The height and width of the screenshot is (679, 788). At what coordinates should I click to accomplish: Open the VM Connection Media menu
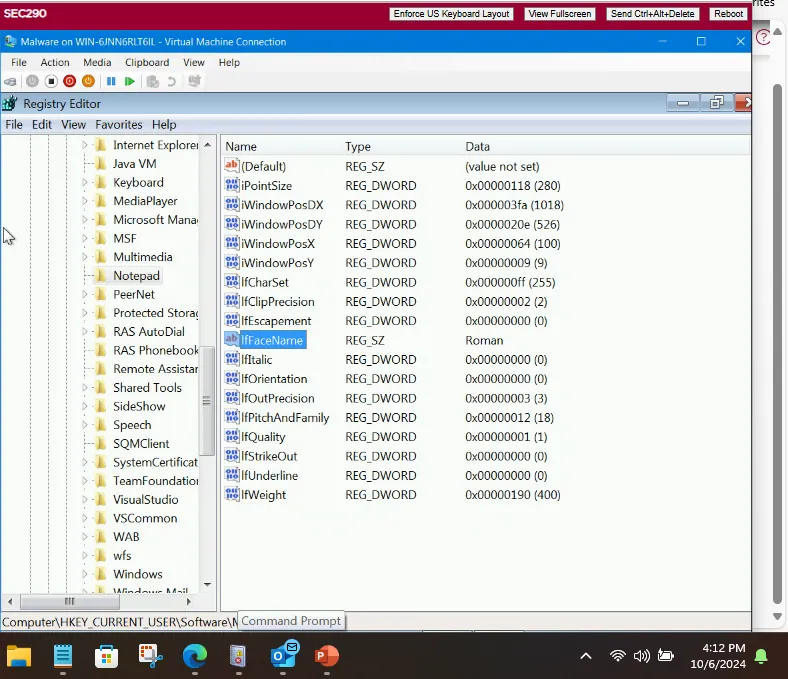(97, 62)
